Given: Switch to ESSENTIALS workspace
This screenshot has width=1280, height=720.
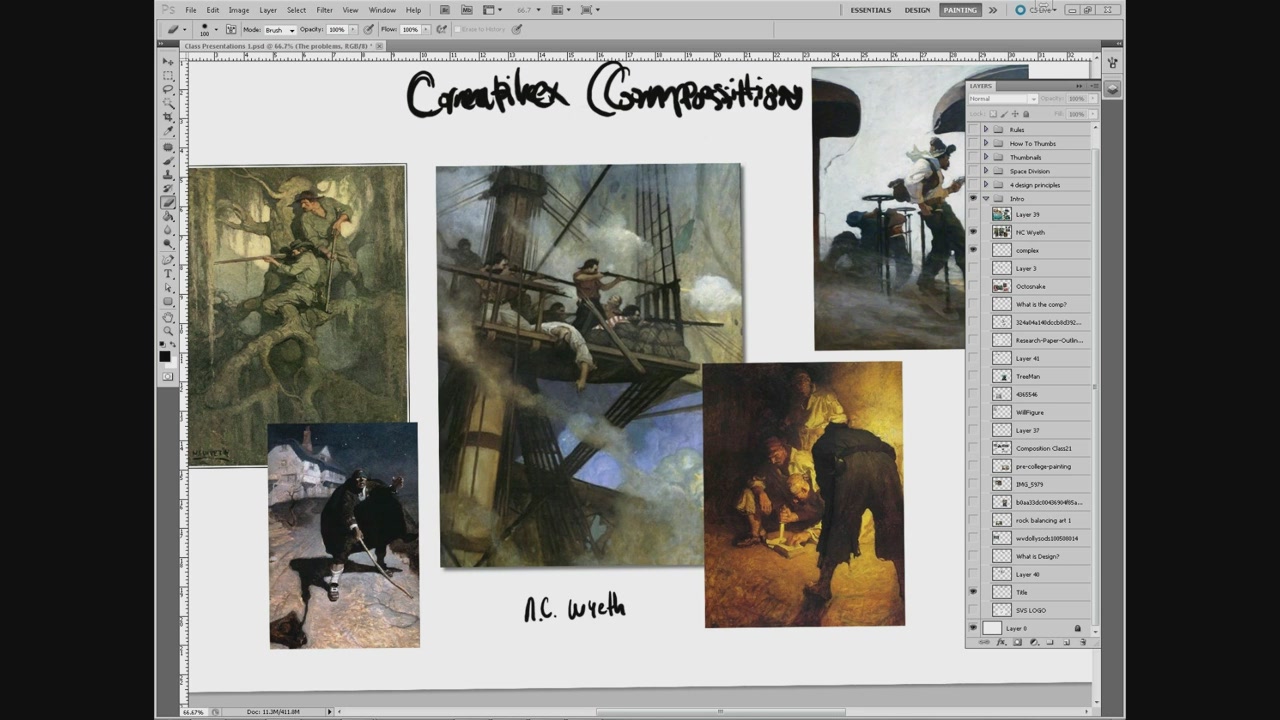Looking at the screenshot, I should (x=871, y=10).
